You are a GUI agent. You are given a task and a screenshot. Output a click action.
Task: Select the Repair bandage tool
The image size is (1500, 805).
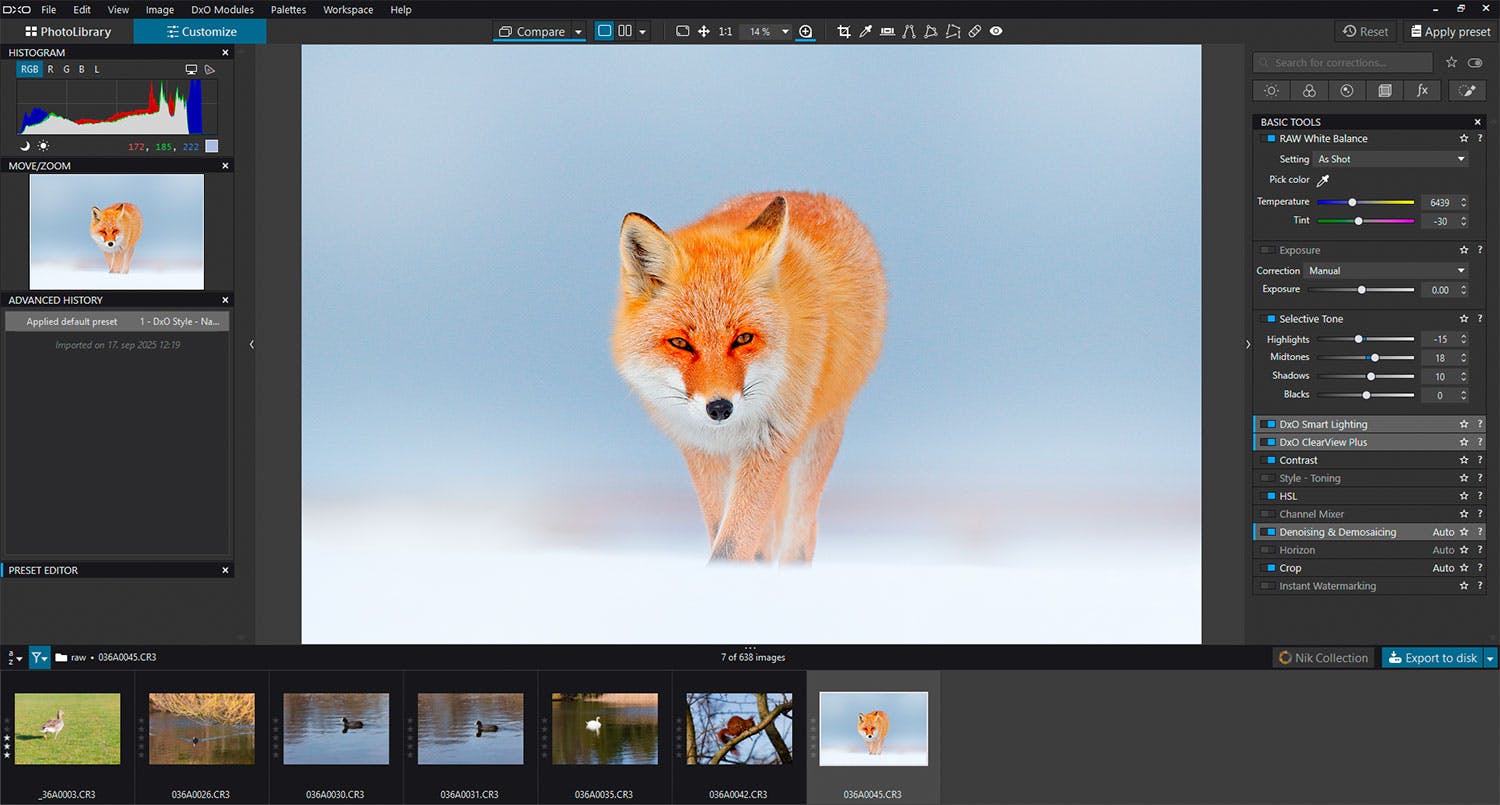(974, 32)
